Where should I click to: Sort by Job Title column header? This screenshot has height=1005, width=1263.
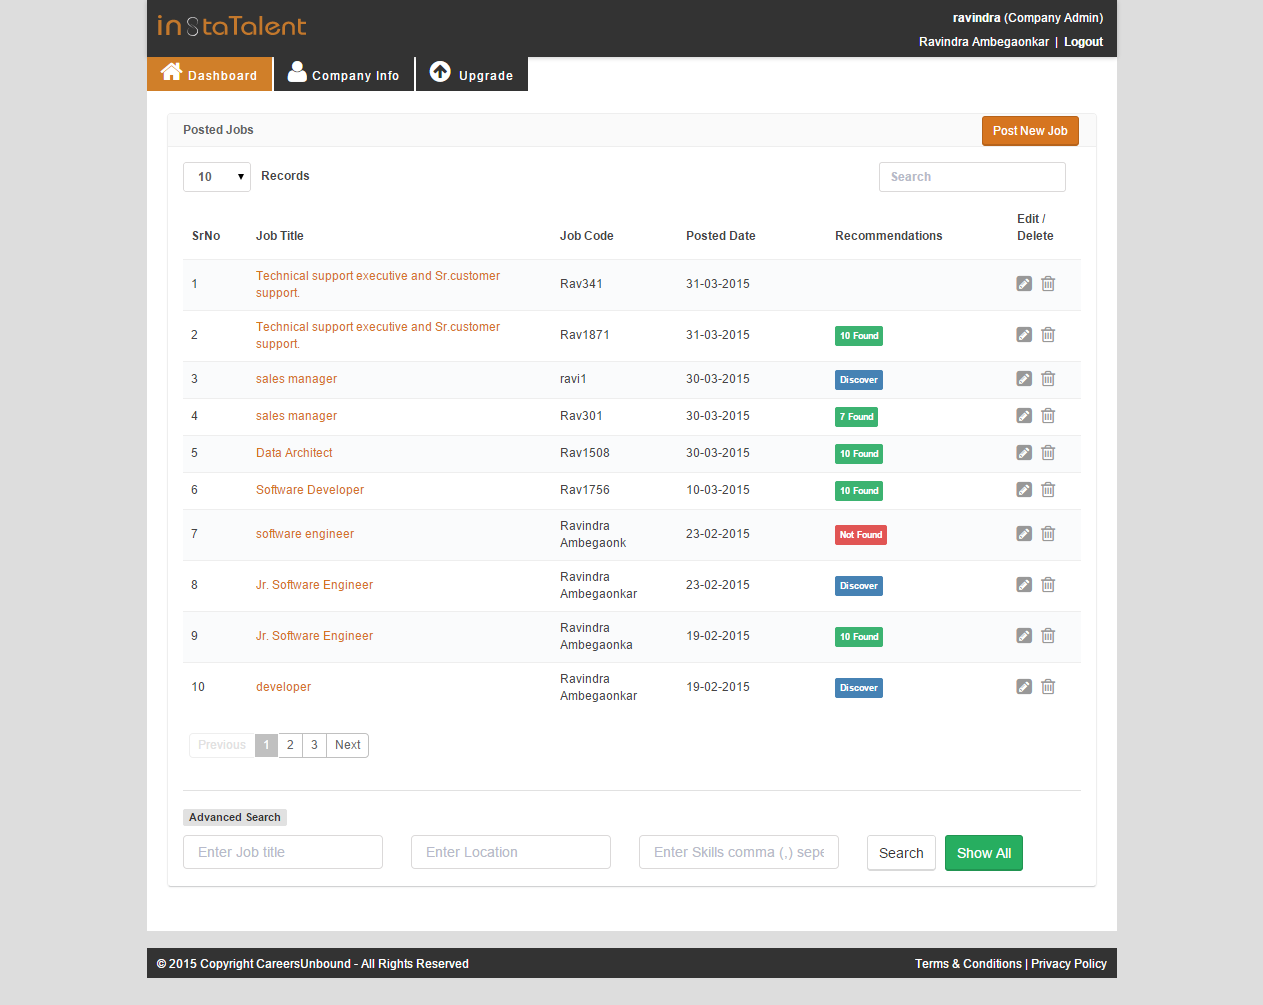(280, 236)
